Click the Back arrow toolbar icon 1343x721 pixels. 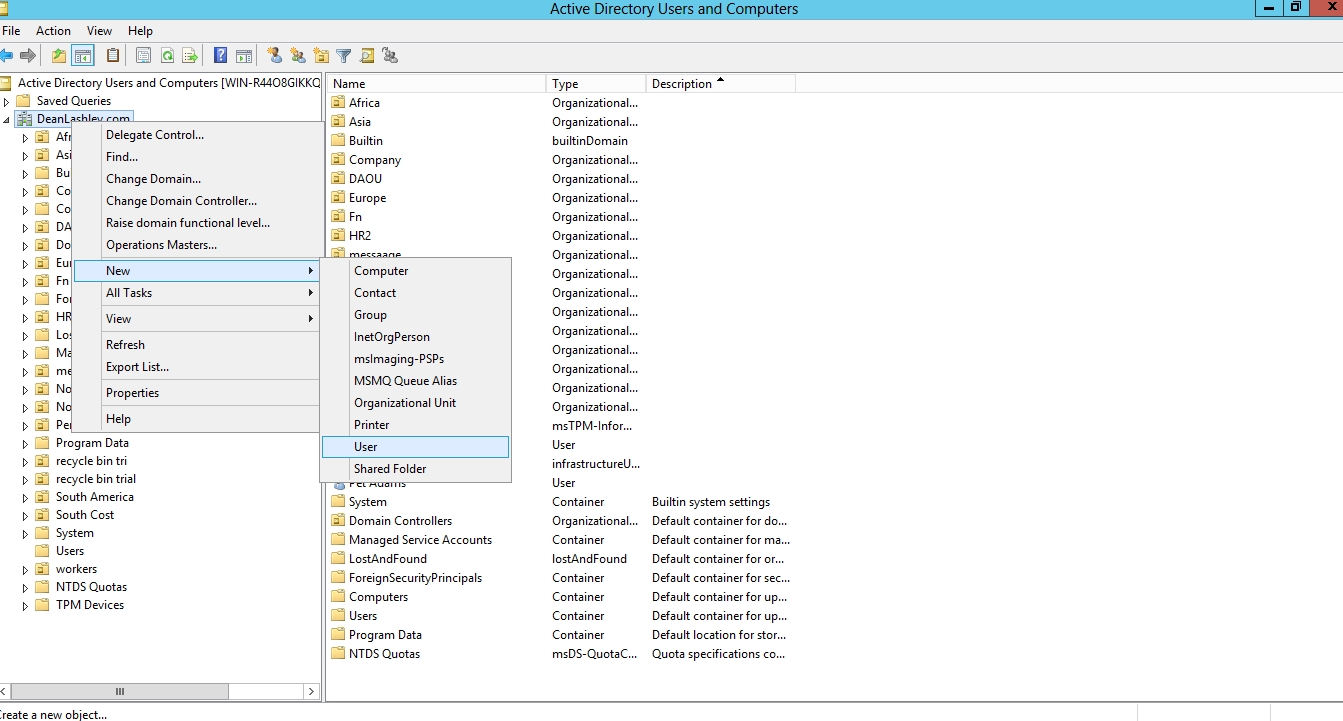(7, 56)
